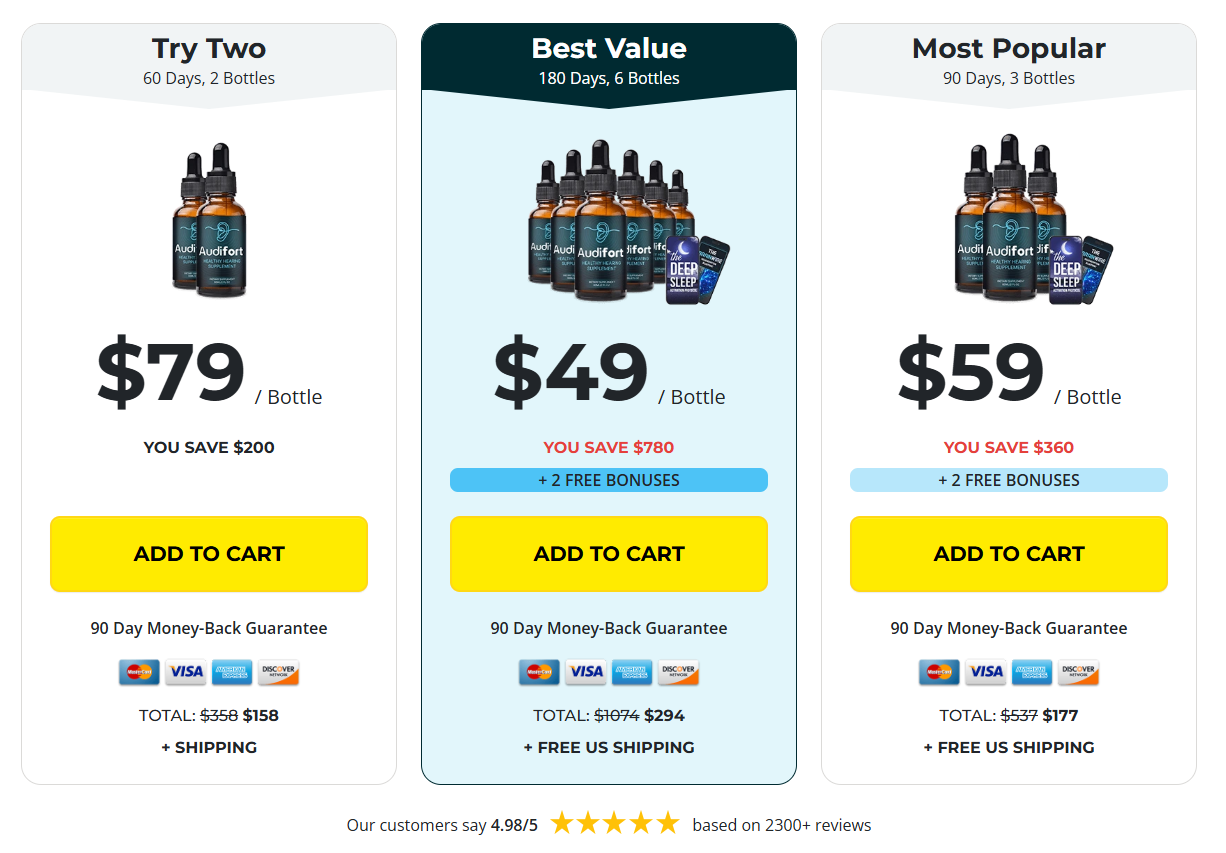Viewport: 1226px width, 853px height.
Task: Click the '+ 2 FREE BONUSES' banner under Most Popular
Action: (1008, 480)
